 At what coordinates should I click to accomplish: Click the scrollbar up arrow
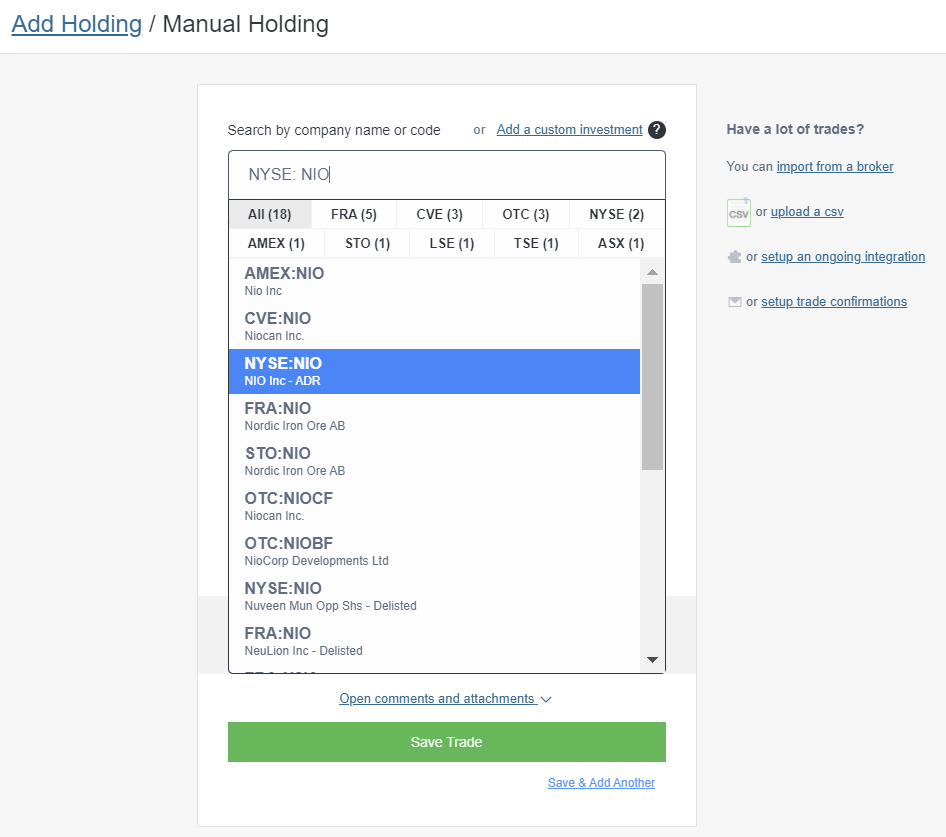(x=652, y=272)
